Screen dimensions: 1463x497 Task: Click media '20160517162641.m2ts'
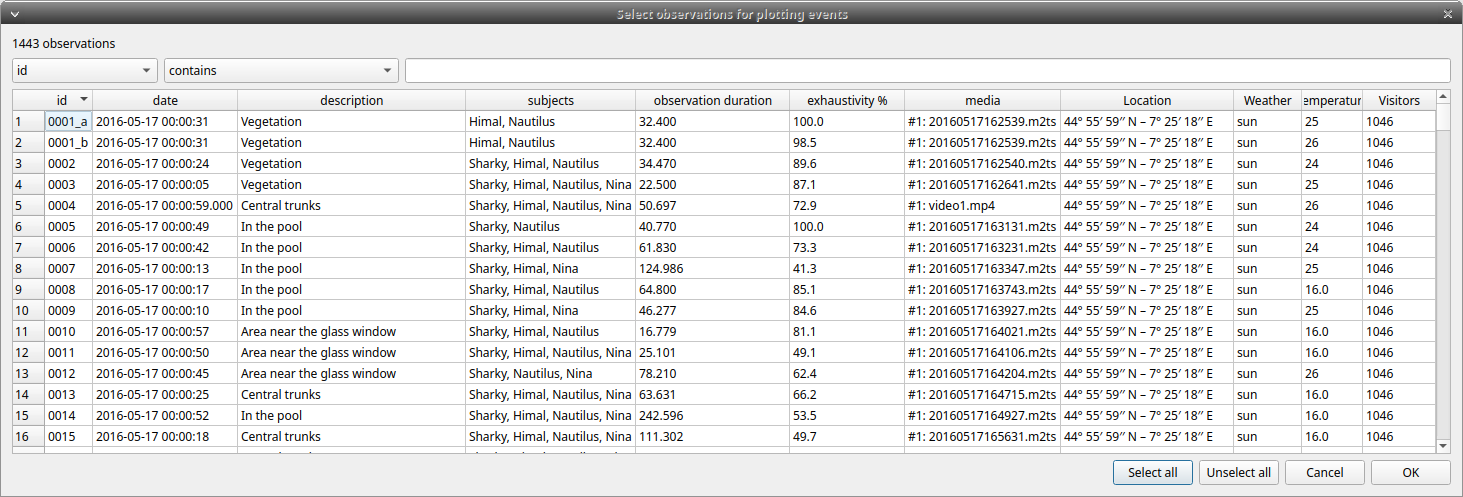coord(982,184)
